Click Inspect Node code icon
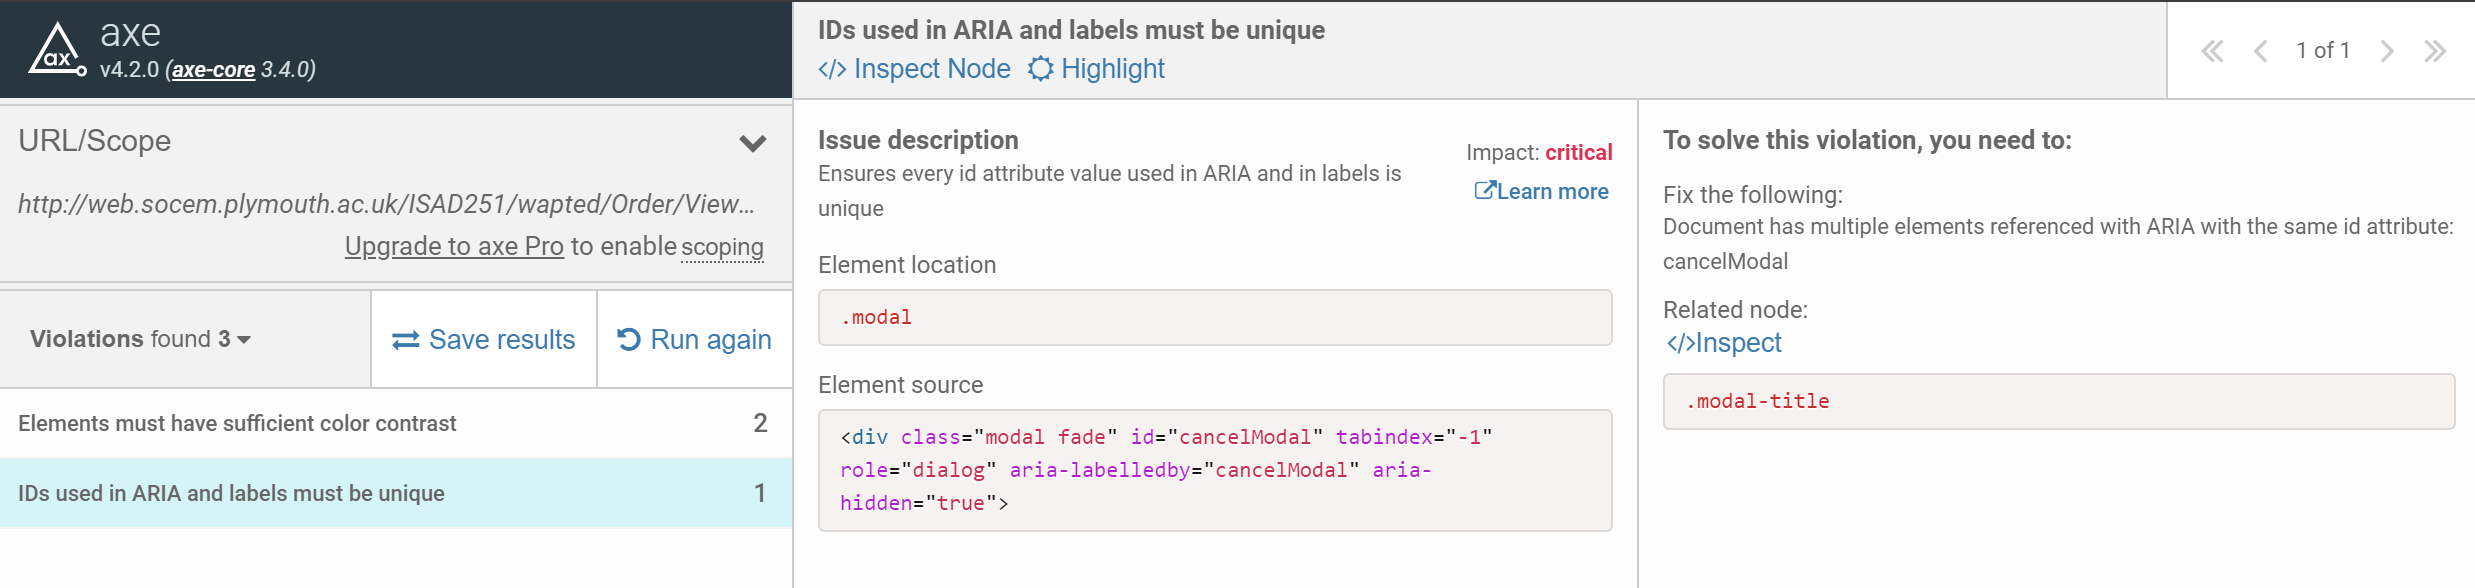 [x=832, y=69]
